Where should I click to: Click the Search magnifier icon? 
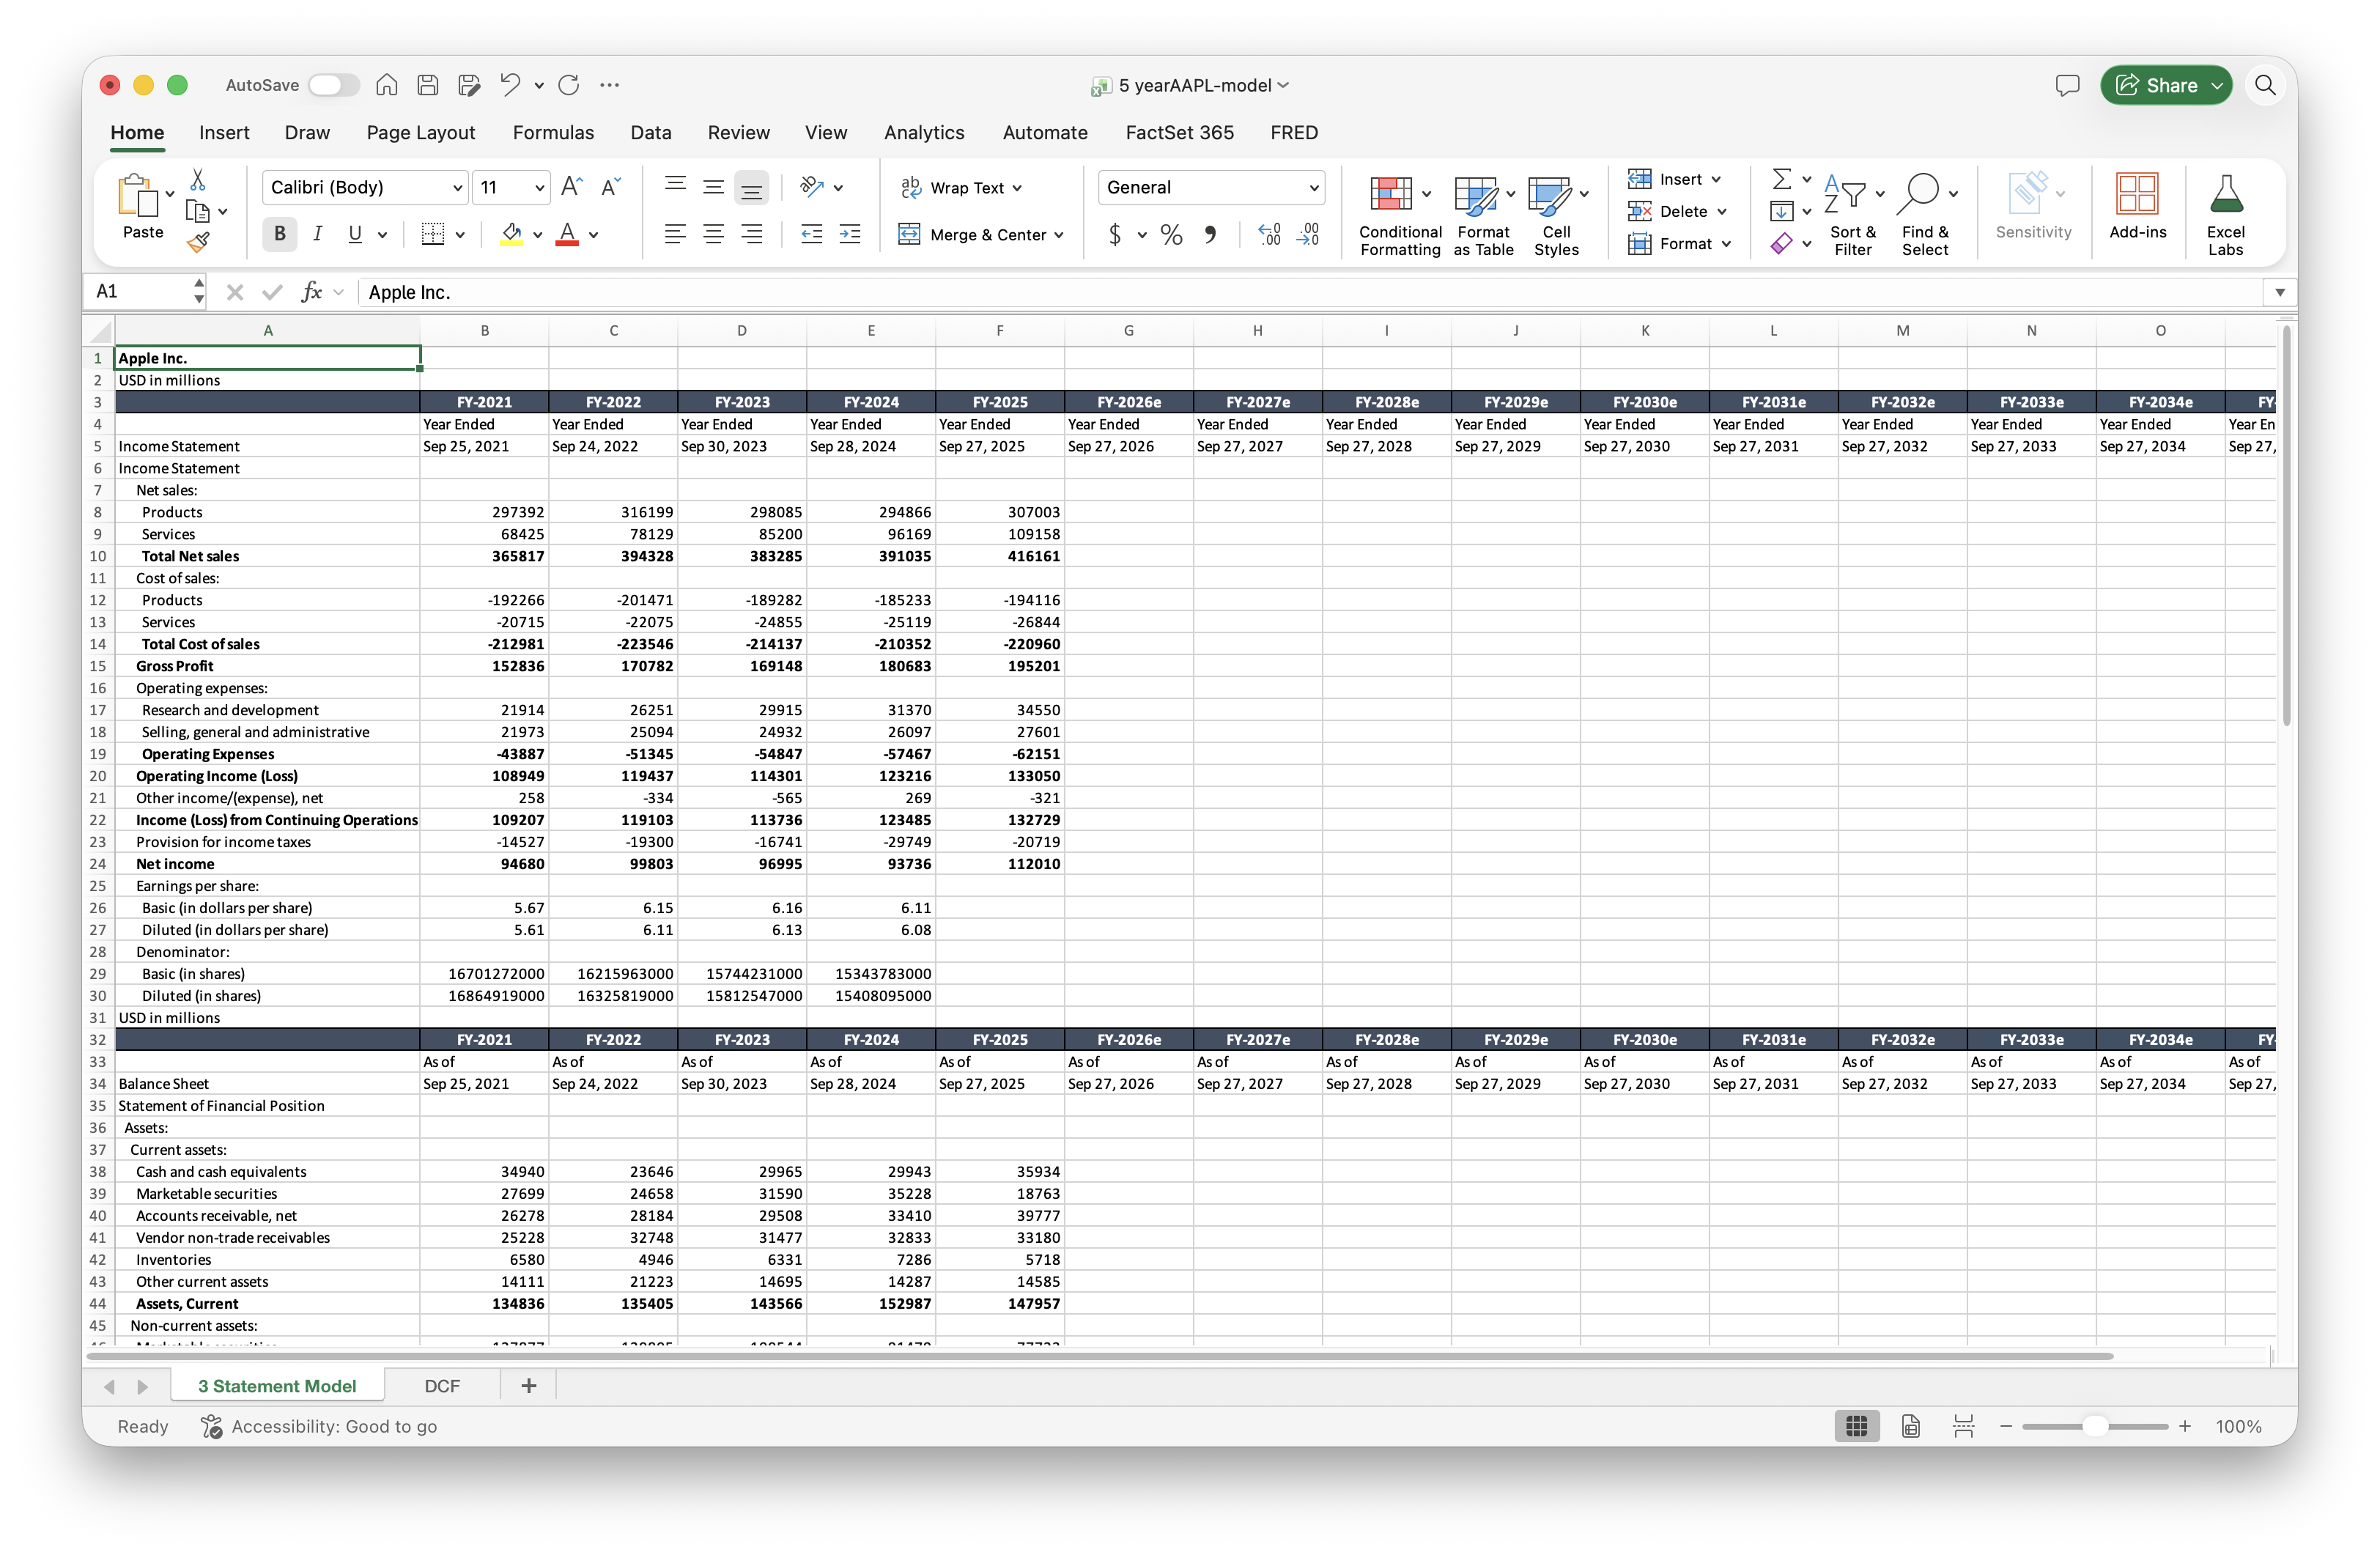(2265, 85)
